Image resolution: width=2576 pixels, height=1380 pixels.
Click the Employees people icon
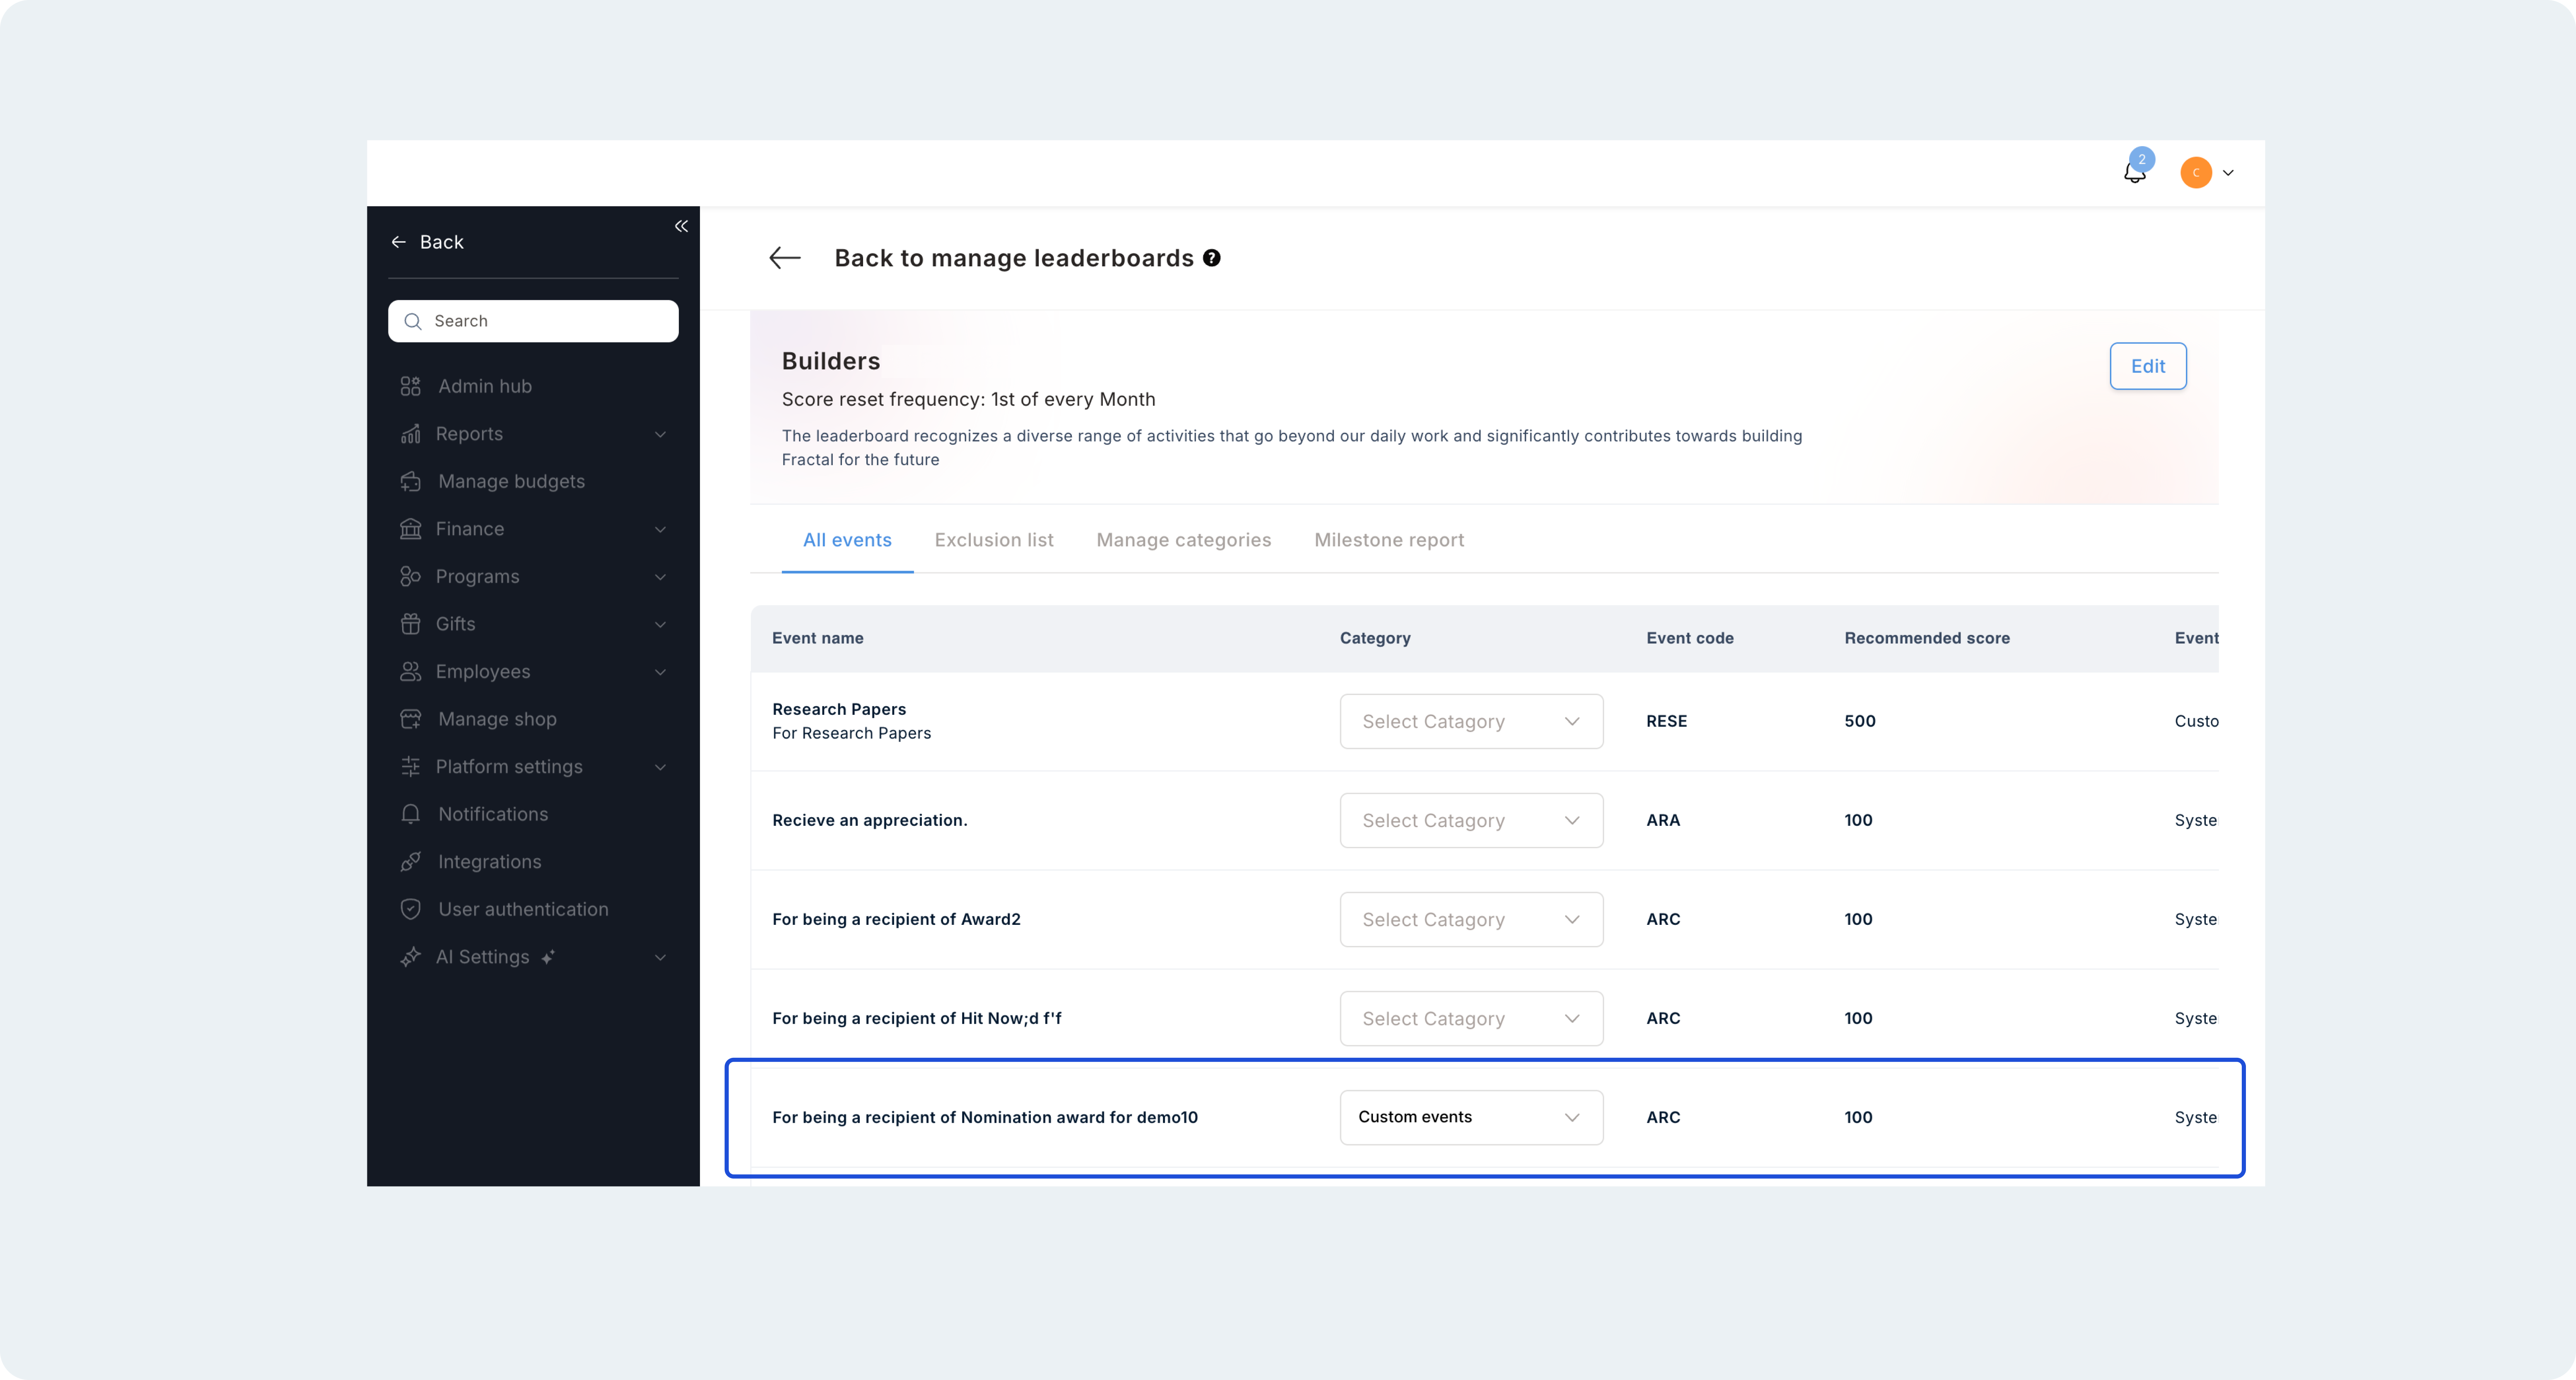pyautogui.click(x=410, y=671)
